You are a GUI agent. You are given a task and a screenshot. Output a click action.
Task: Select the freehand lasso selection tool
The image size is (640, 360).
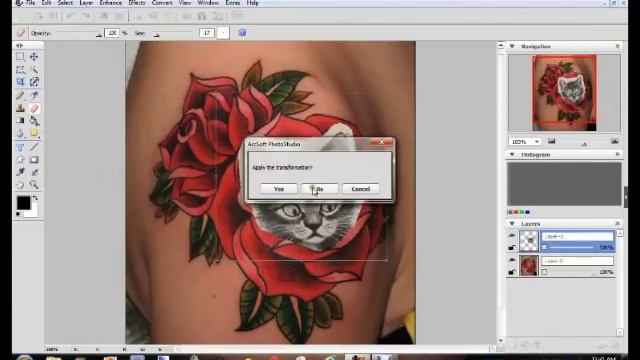(x=20, y=69)
